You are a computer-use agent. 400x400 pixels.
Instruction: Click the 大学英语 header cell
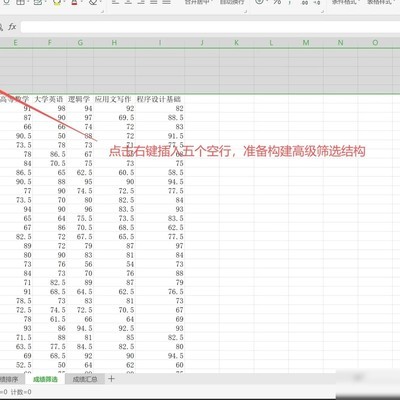49,99
